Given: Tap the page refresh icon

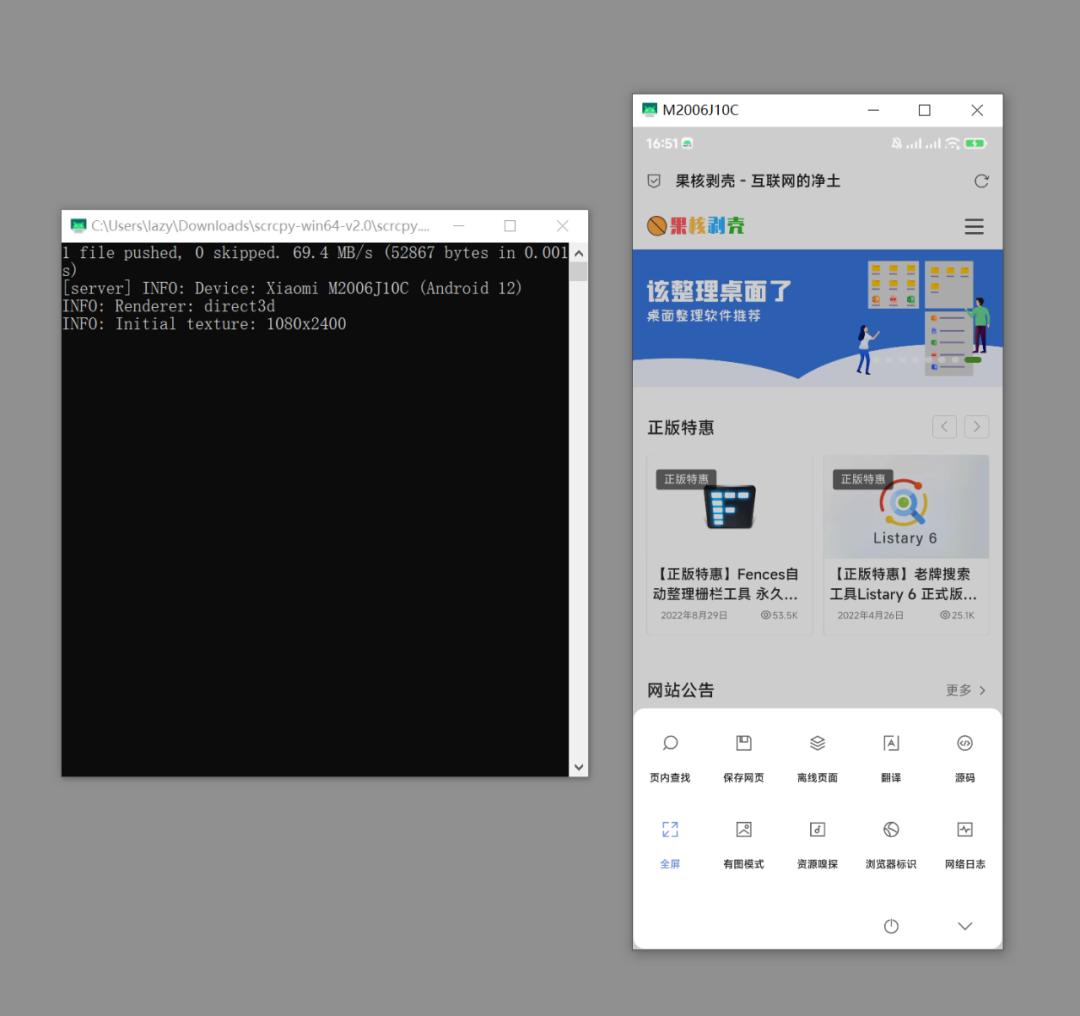Looking at the screenshot, I should click(981, 181).
